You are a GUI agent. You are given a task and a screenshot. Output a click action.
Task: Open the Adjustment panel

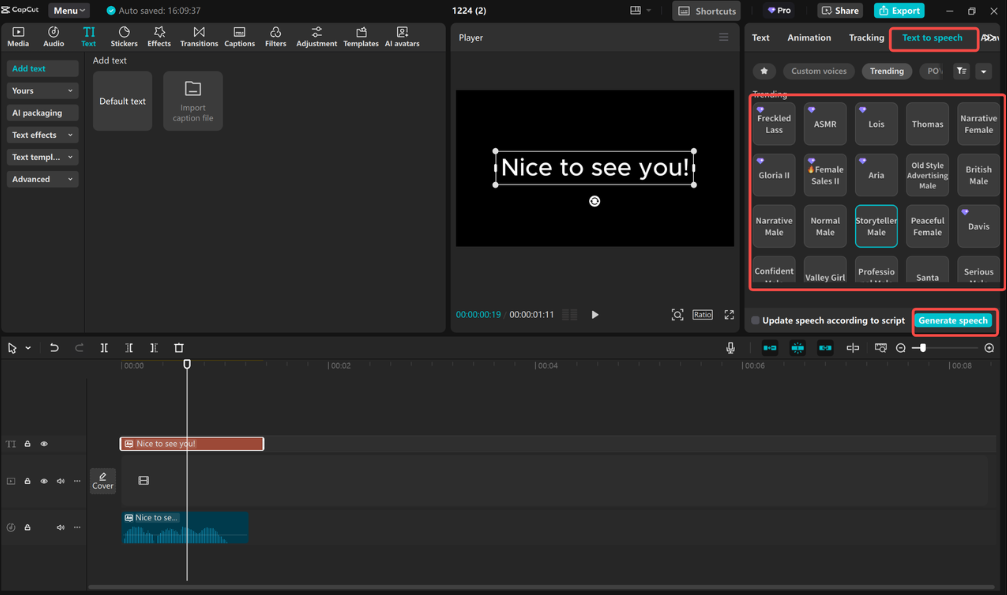316,37
